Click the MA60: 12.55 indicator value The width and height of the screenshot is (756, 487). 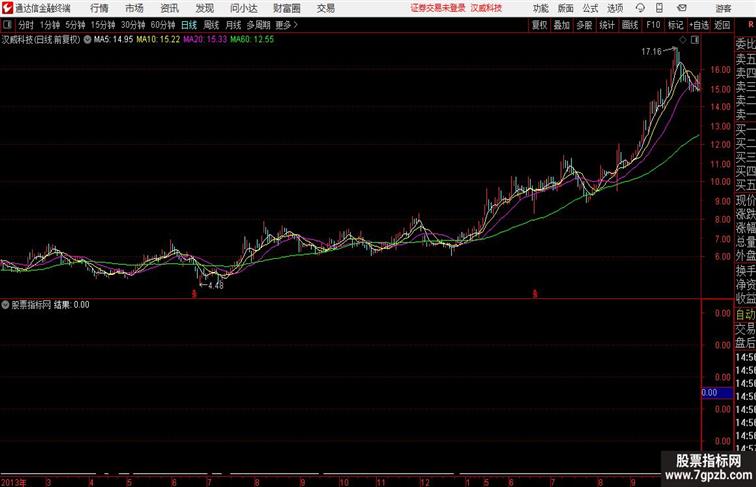pos(252,40)
